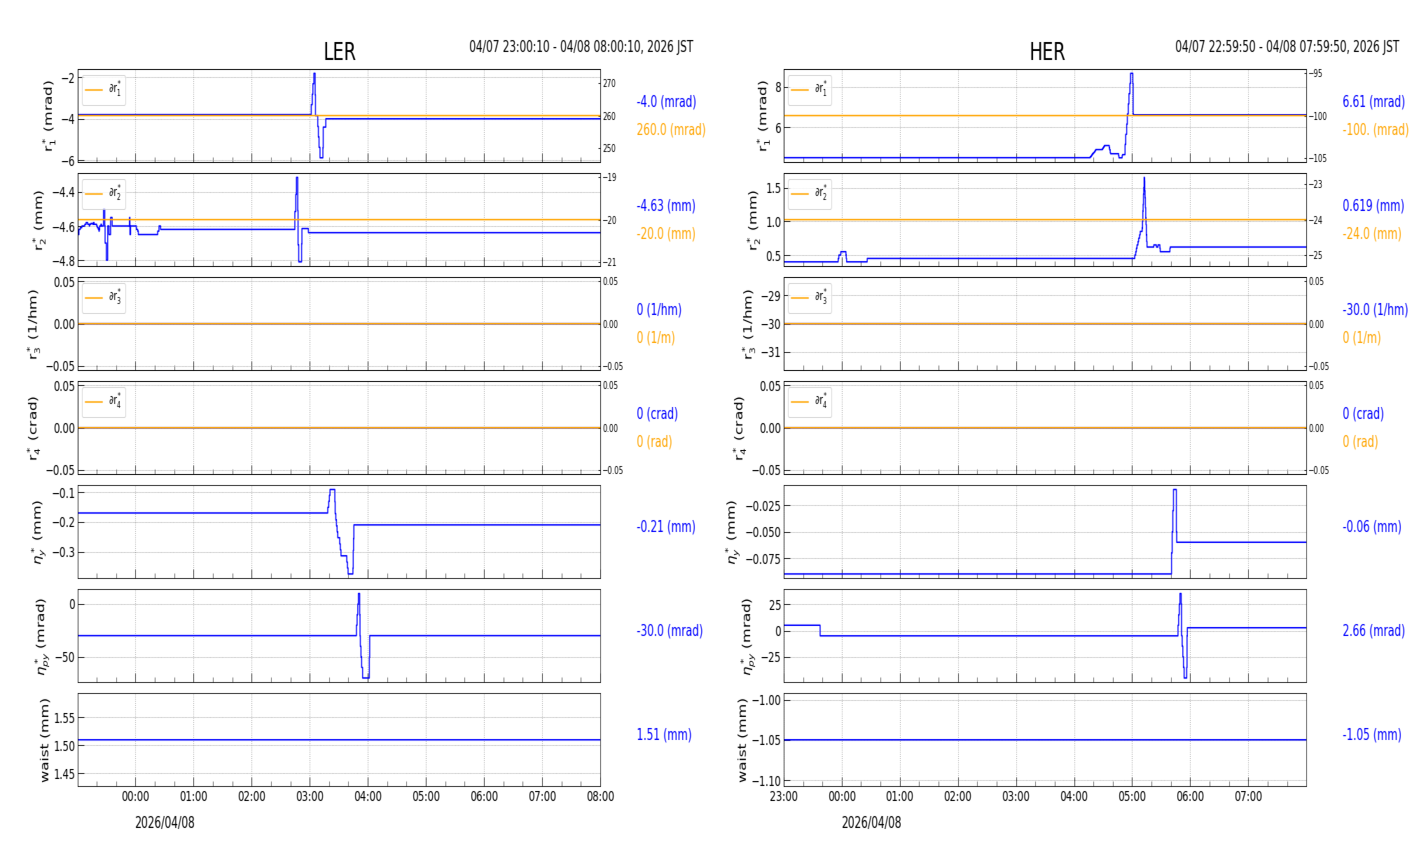Click HER r1* blue value 6.61 (mrad)
Screen dimensions: 1412x864
pos(1373,102)
